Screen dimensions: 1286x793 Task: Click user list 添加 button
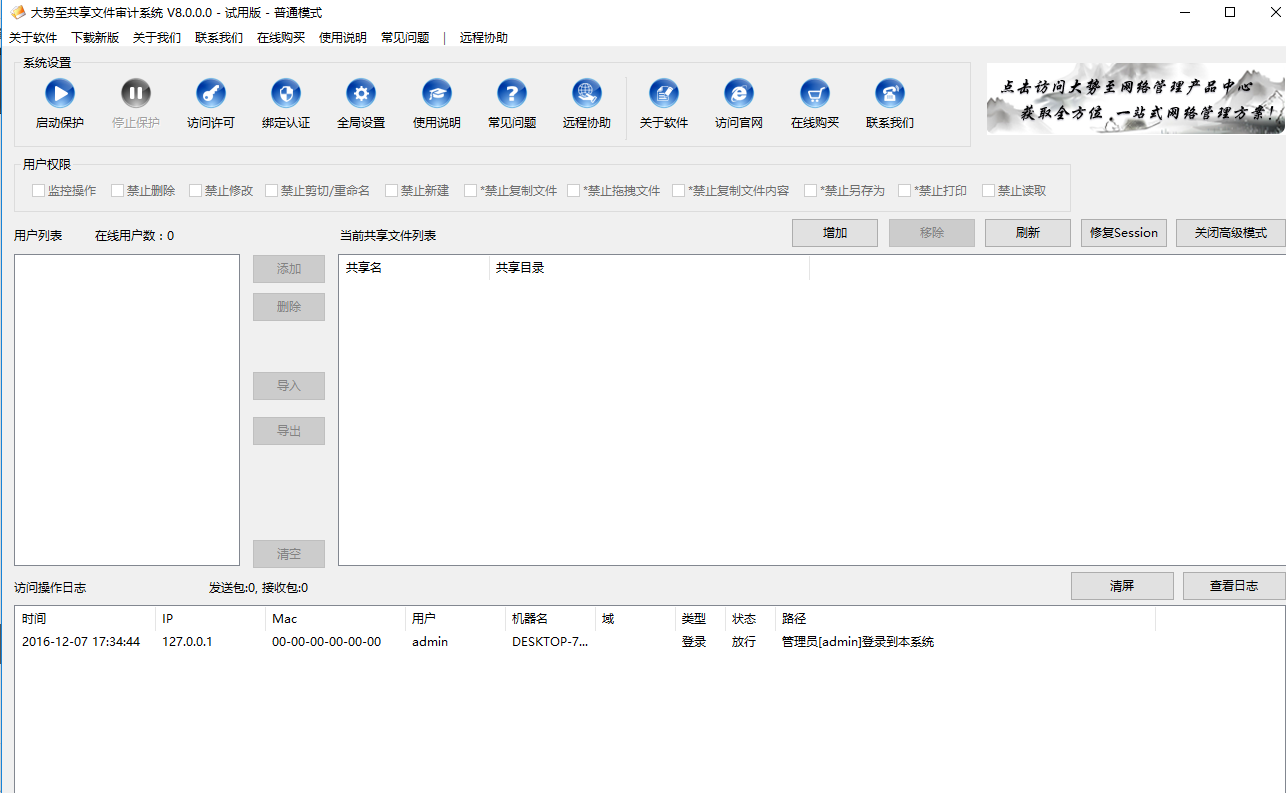[289, 269]
